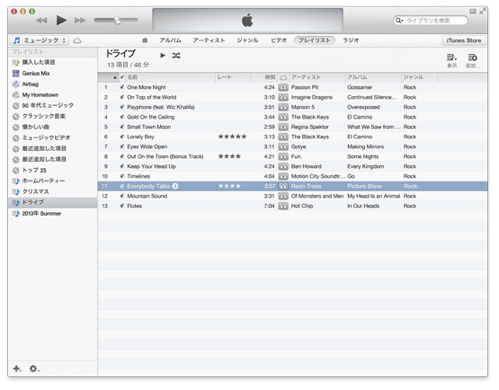Click the iCloud icon beside library selector
The height and width of the screenshot is (390, 499).
coord(77,41)
